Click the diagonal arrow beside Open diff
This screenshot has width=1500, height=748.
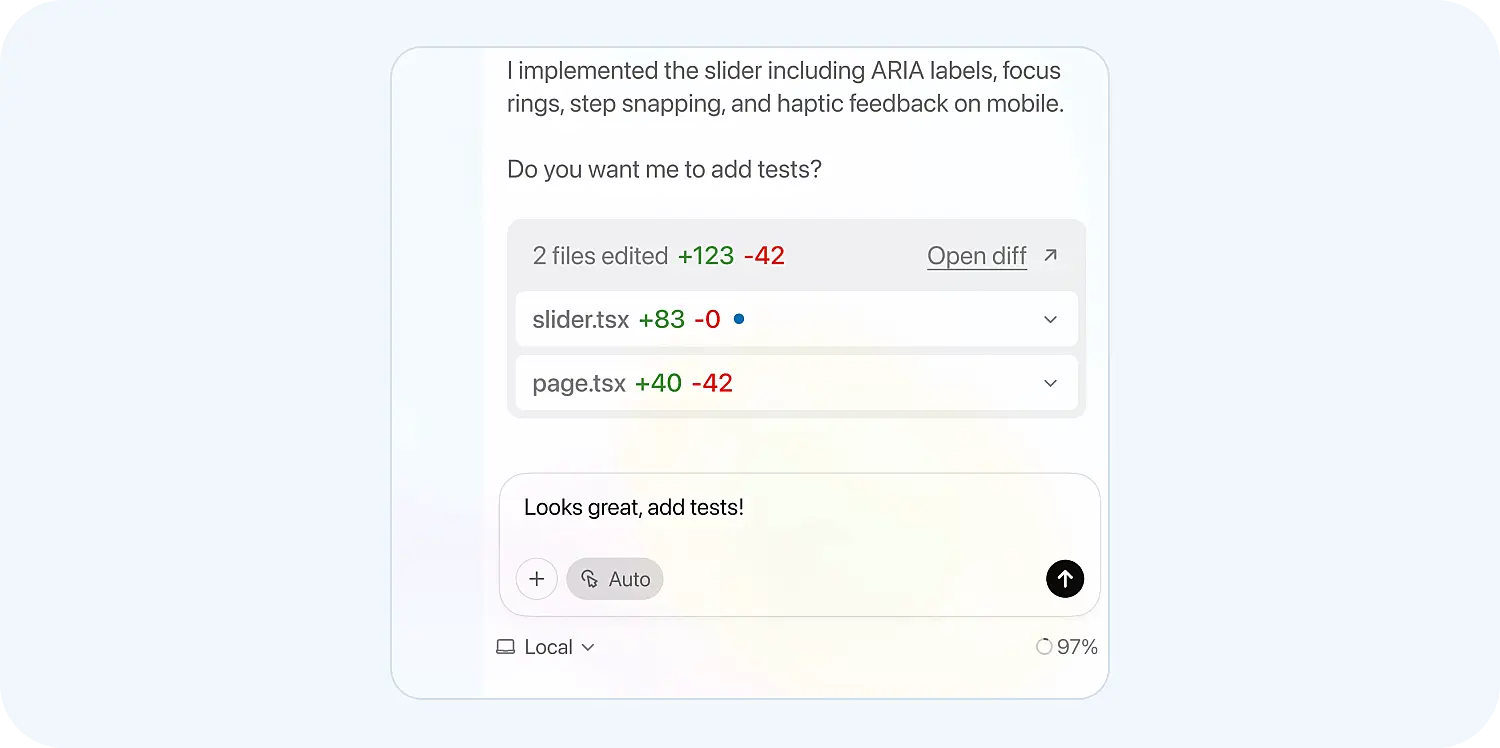click(x=1049, y=255)
